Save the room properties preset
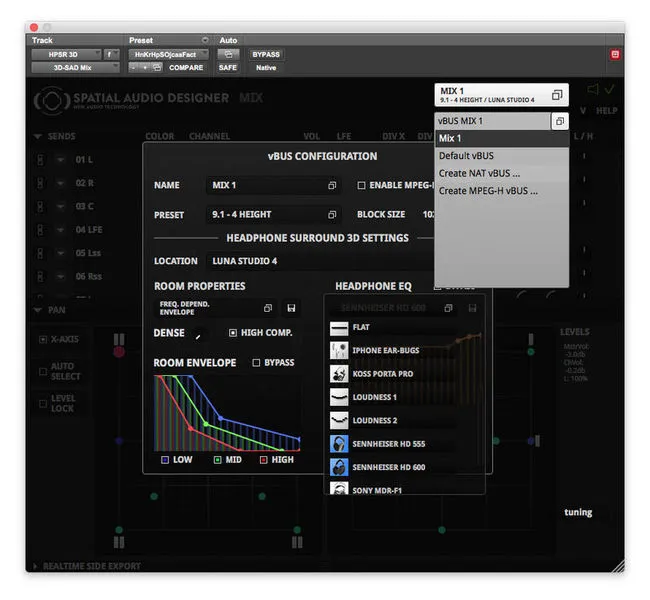The image size is (650, 600). [291, 308]
